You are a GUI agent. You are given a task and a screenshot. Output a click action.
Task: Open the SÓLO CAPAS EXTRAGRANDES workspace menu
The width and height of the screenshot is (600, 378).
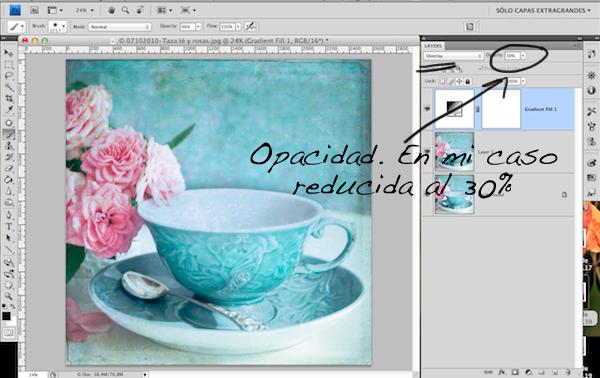[543, 10]
